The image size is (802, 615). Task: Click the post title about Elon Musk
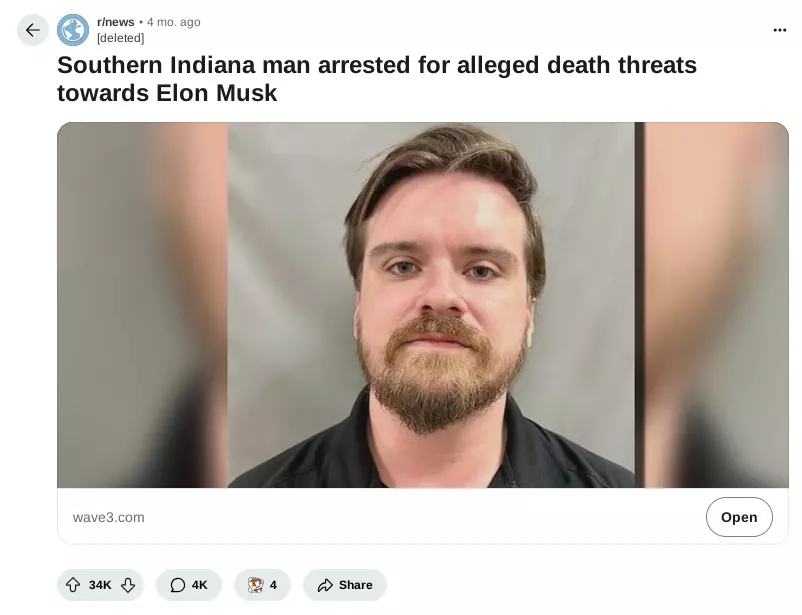coord(376,79)
